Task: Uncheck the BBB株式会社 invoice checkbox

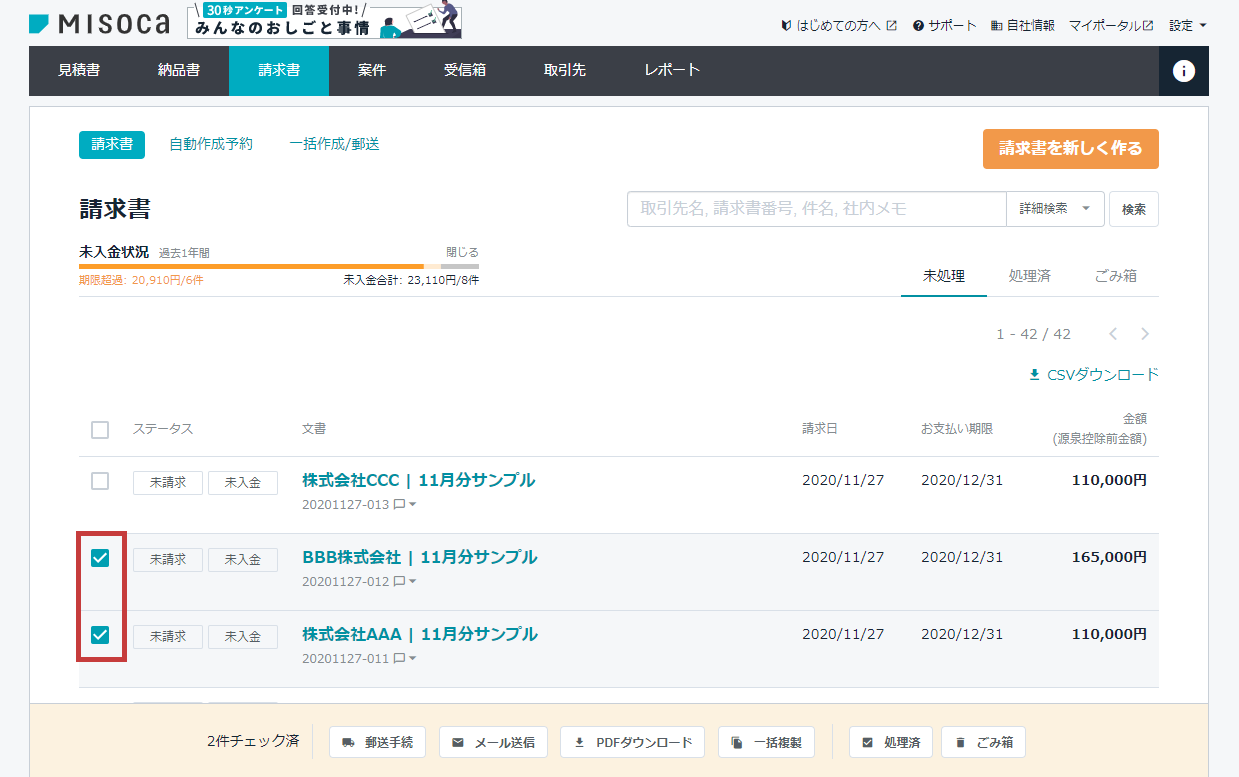Action: 100,558
